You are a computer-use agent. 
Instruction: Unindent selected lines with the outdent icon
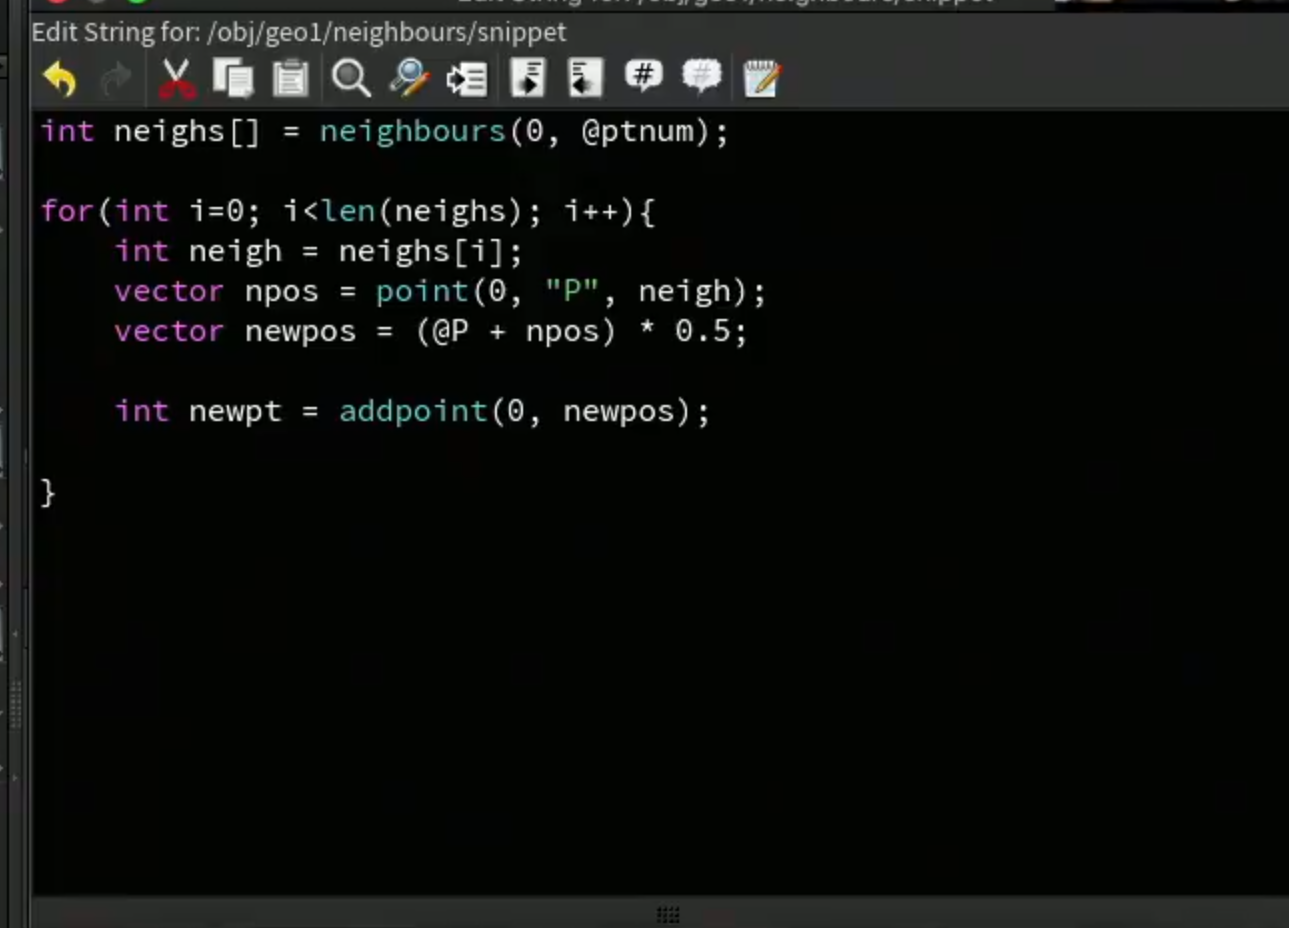click(585, 79)
